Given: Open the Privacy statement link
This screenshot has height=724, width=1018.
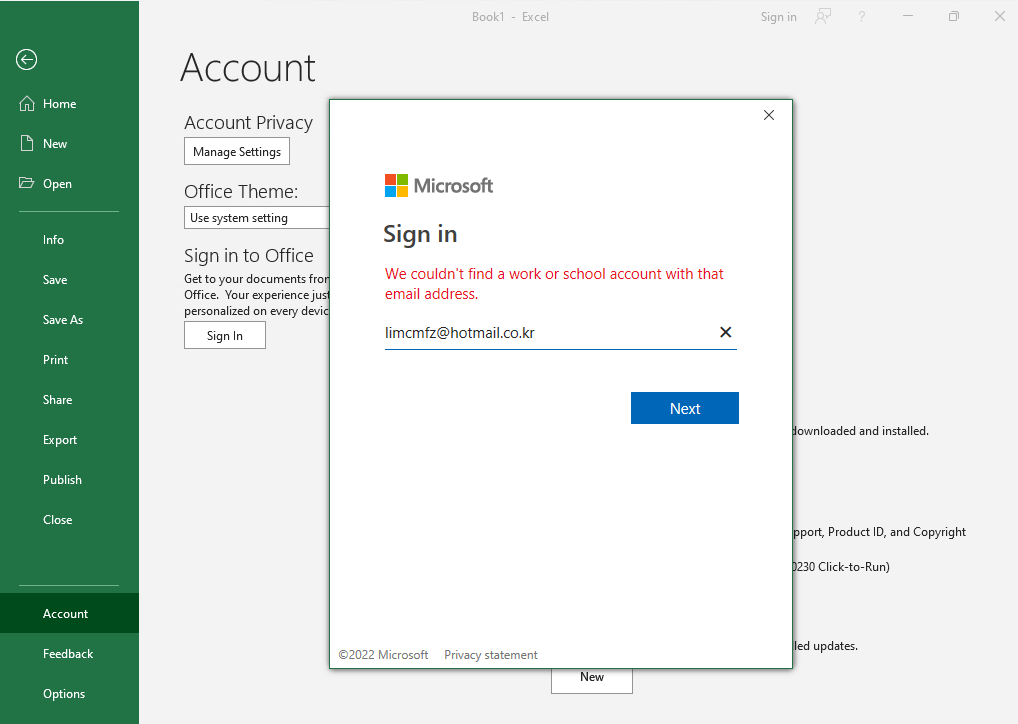Looking at the screenshot, I should point(491,655).
